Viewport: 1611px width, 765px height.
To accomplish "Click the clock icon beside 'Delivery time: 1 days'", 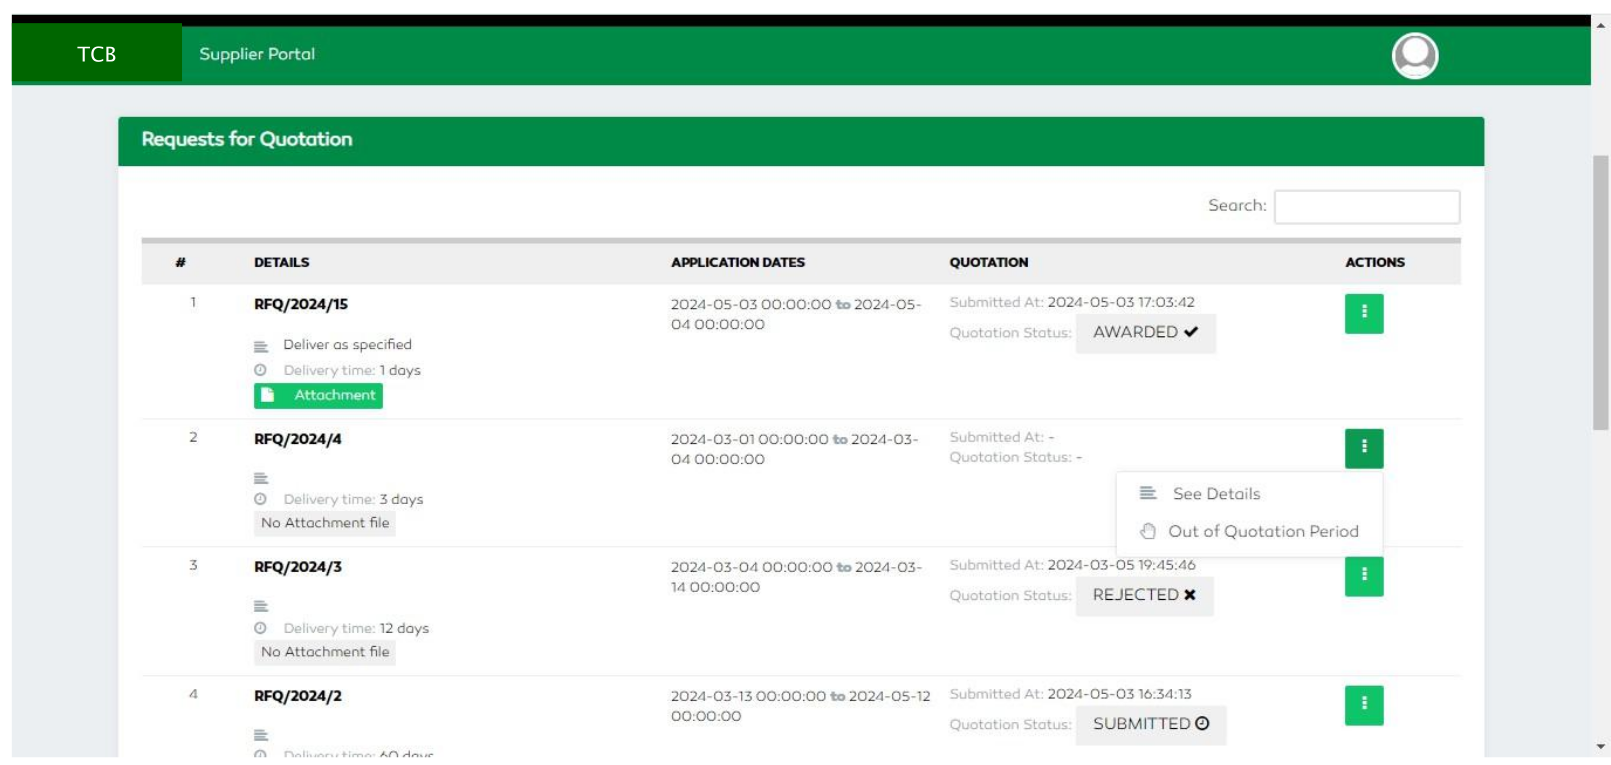I will click(x=260, y=370).
